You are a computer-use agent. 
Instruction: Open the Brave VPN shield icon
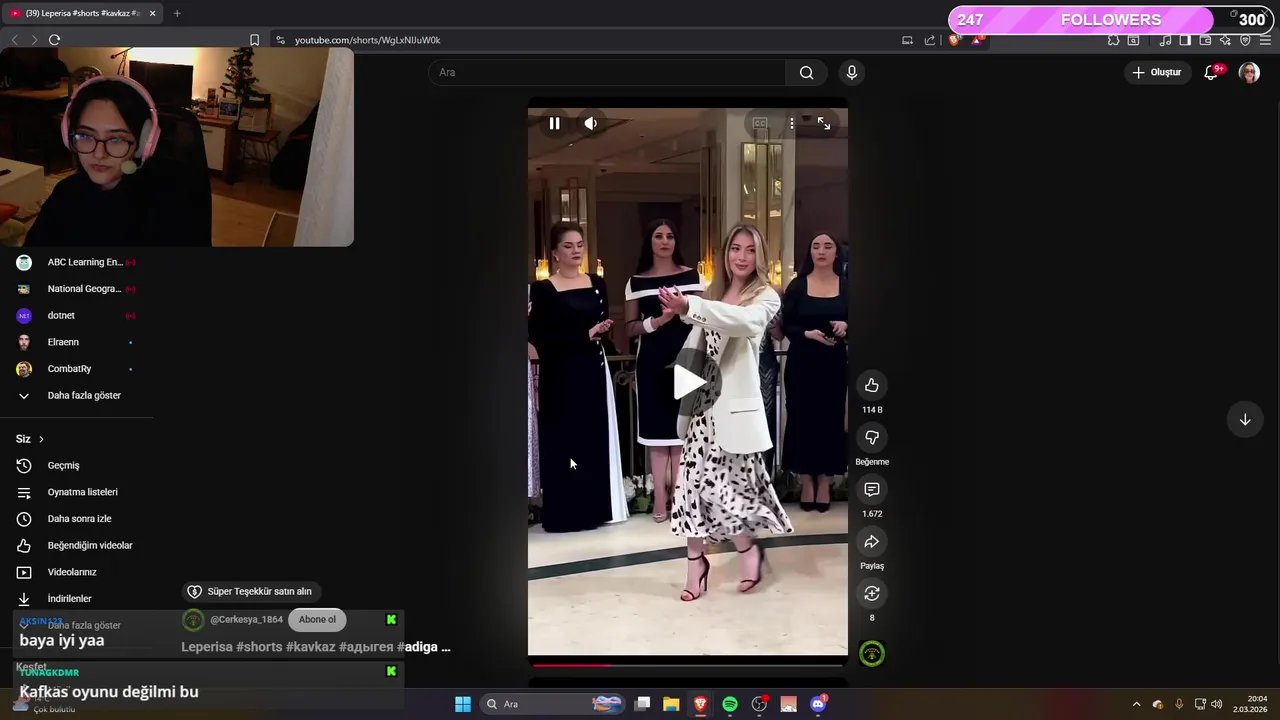(x=1245, y=40)
